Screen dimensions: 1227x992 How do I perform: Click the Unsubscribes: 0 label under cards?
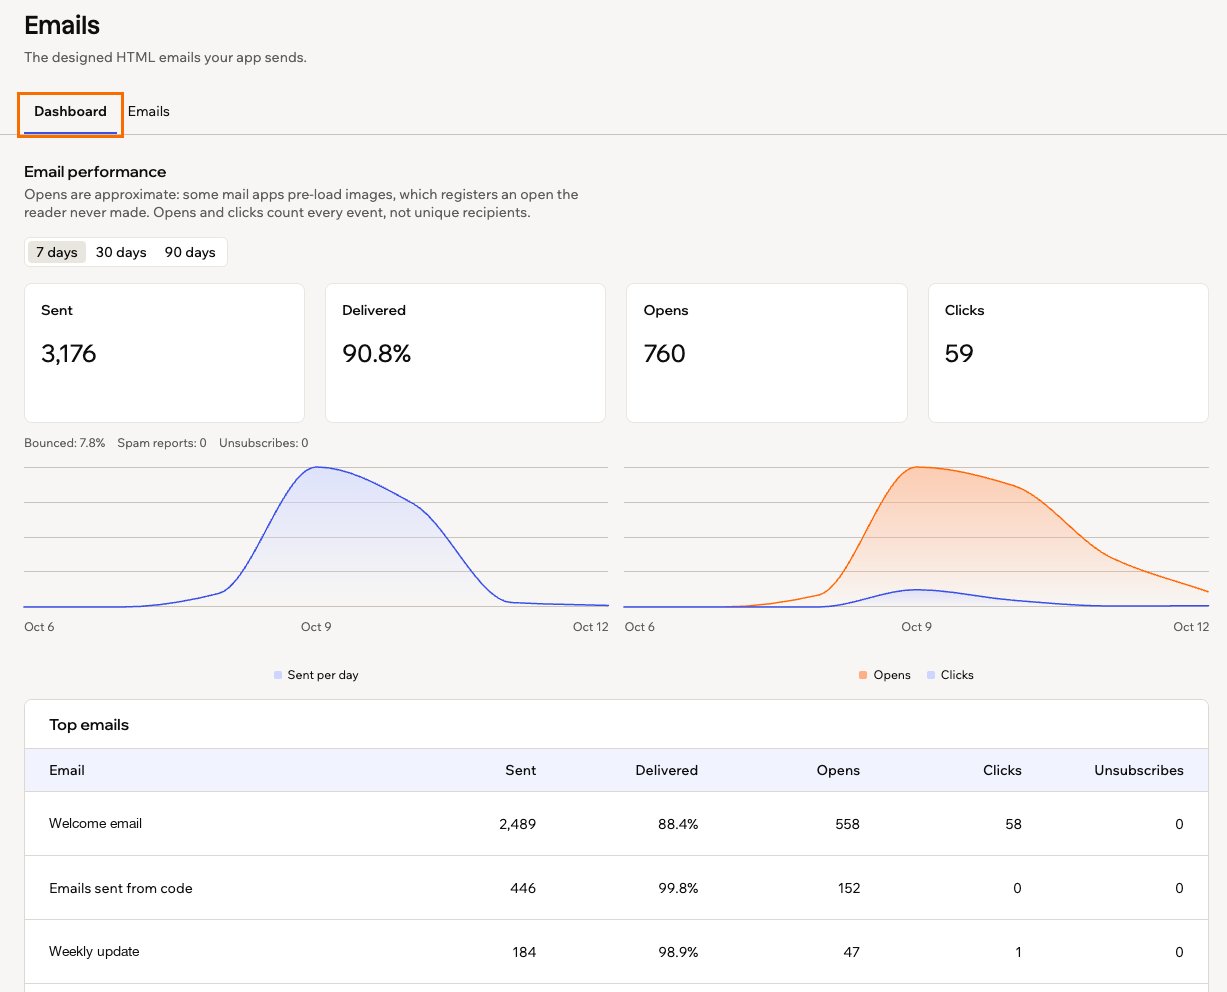[264, 443]
